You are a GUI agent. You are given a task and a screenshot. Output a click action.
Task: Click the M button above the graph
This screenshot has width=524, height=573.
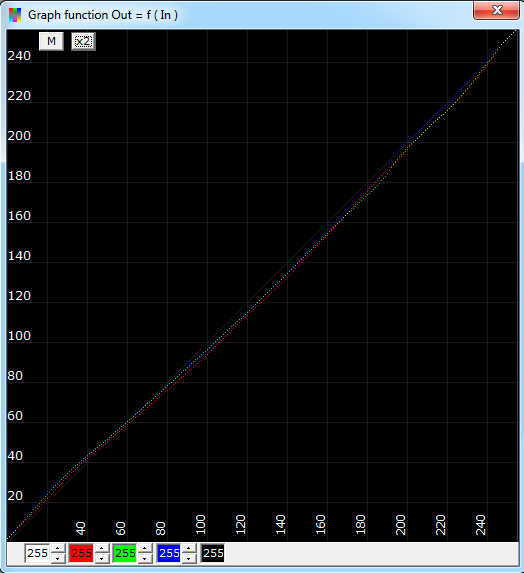point(51,41)
